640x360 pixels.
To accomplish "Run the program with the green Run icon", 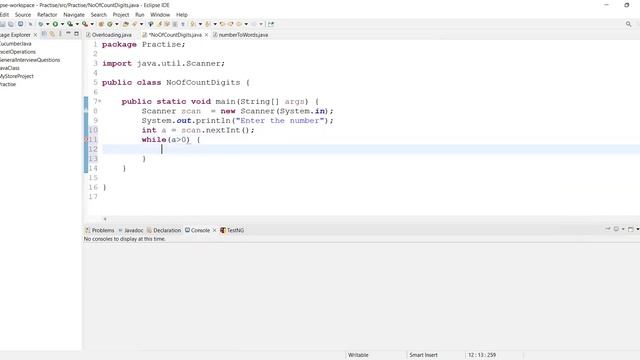I will (55, 24).
